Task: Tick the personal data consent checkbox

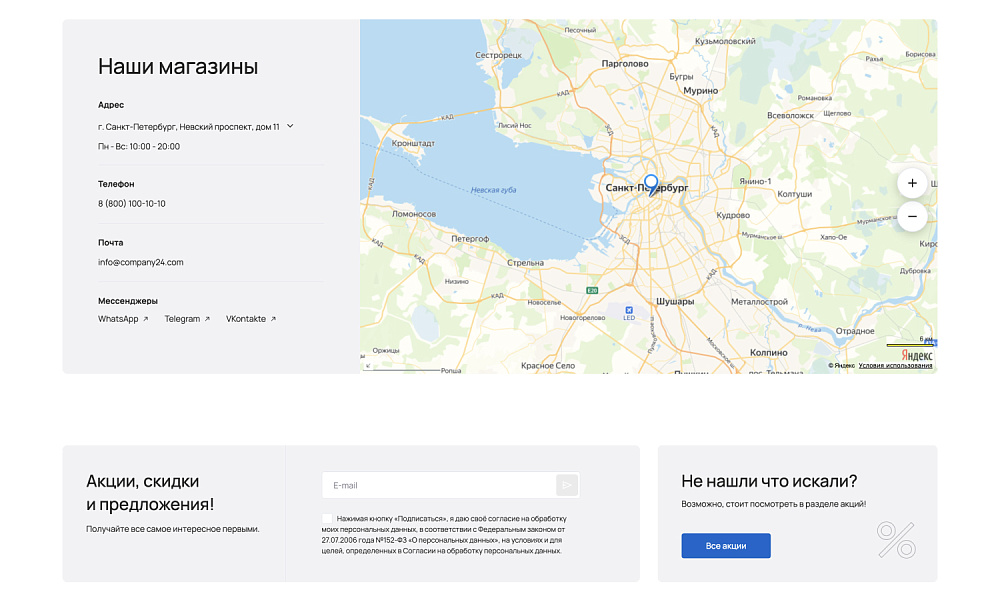Action: 327,519
